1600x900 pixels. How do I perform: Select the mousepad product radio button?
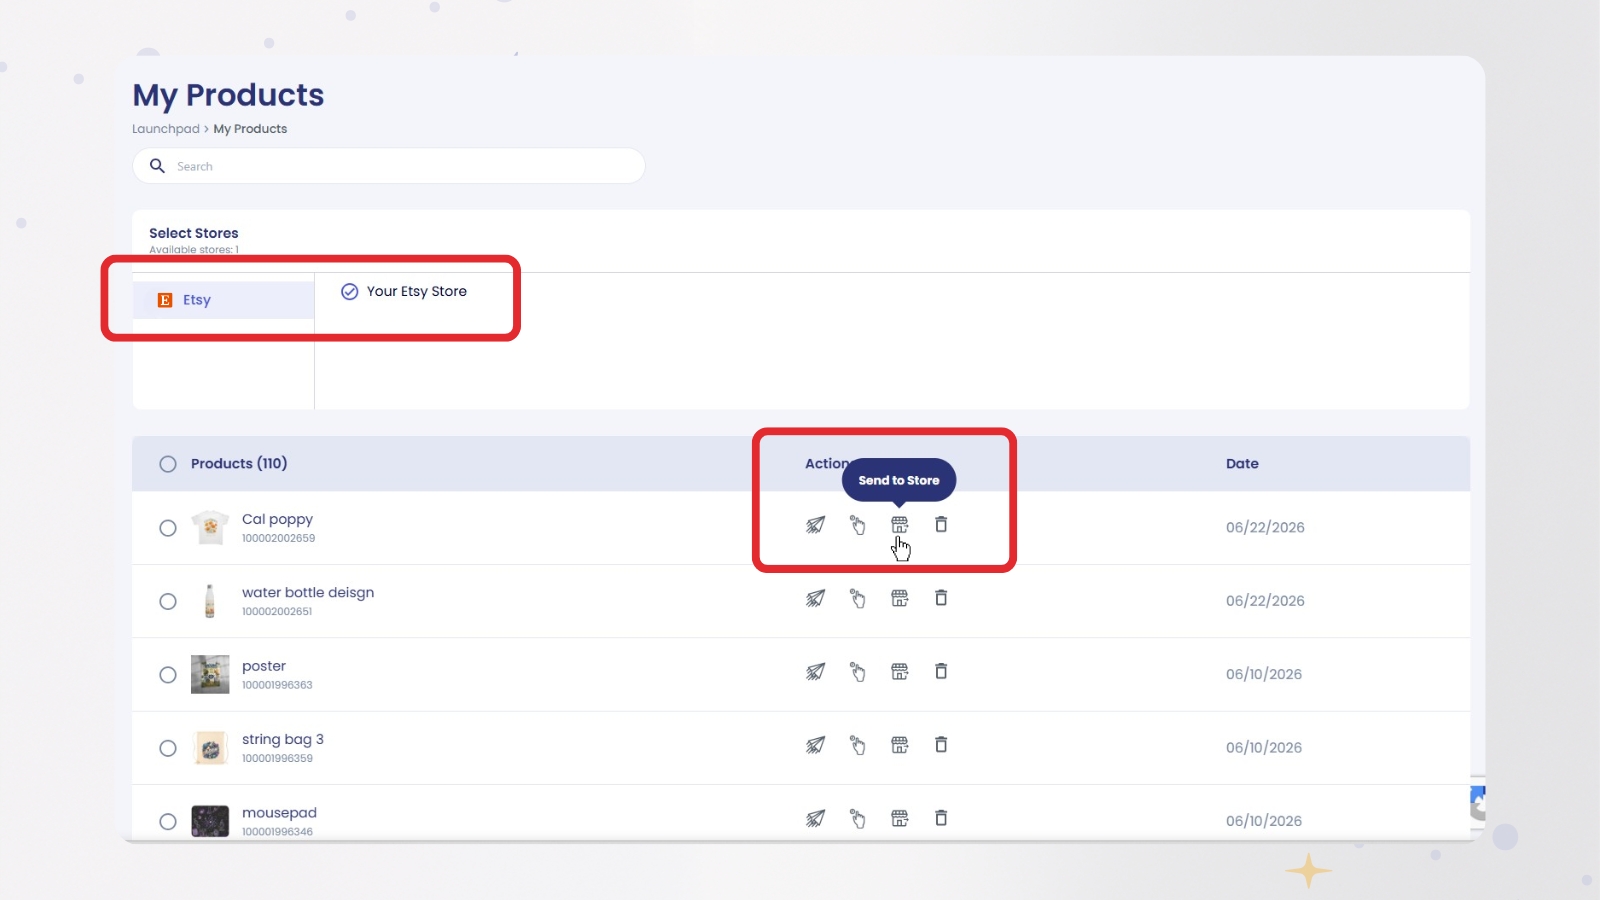168,822
